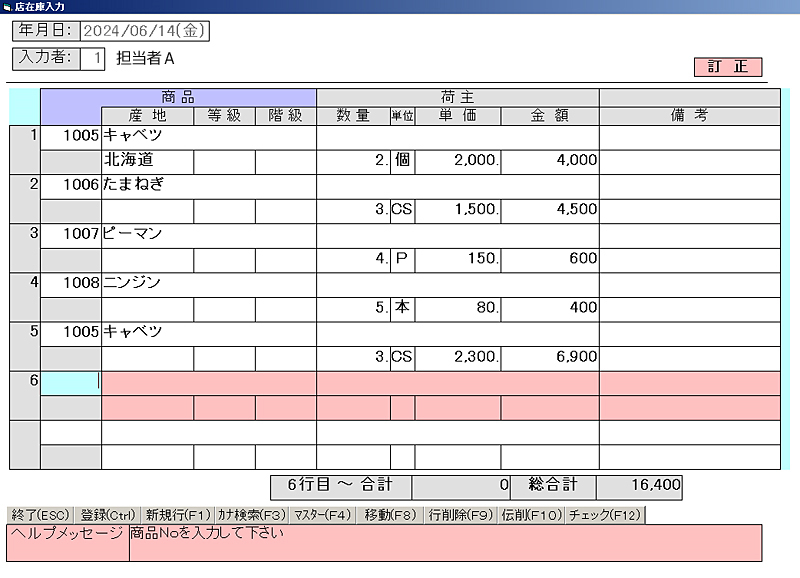
Task: Click the row 6 product number cell
Action: coord(70,381)
